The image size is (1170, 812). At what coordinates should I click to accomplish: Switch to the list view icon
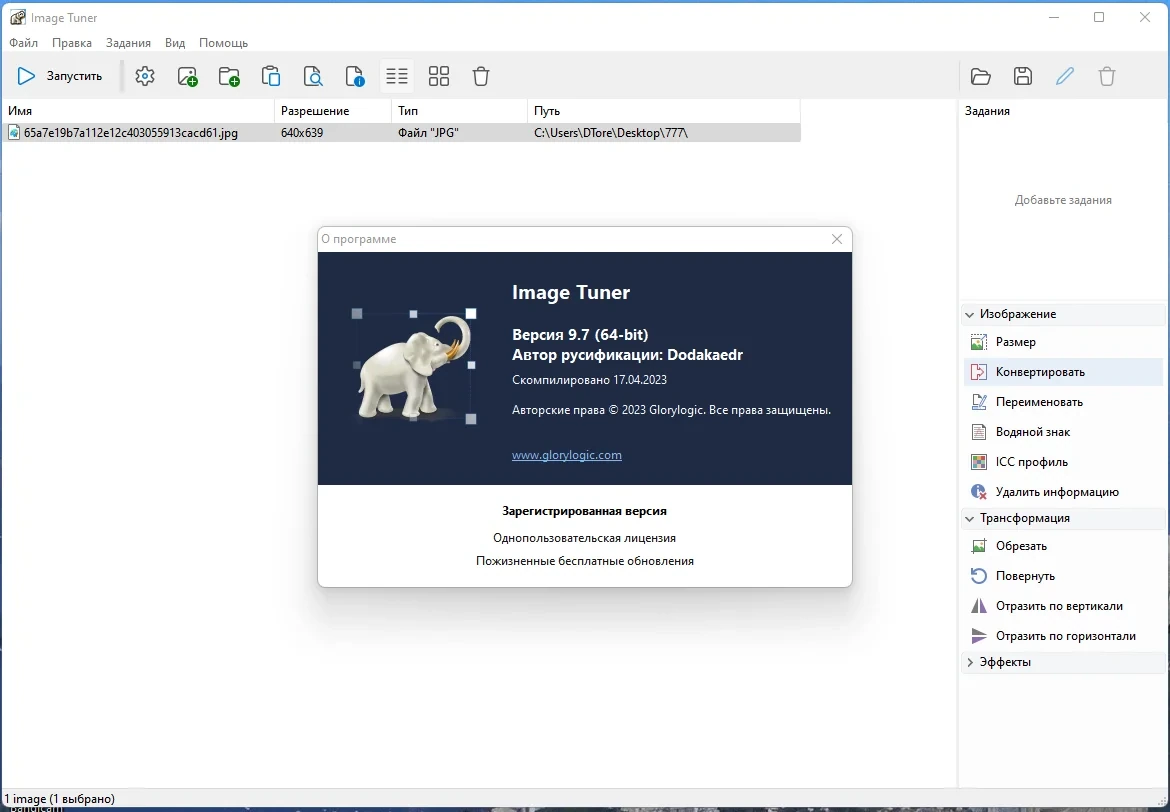click(397, 76)
